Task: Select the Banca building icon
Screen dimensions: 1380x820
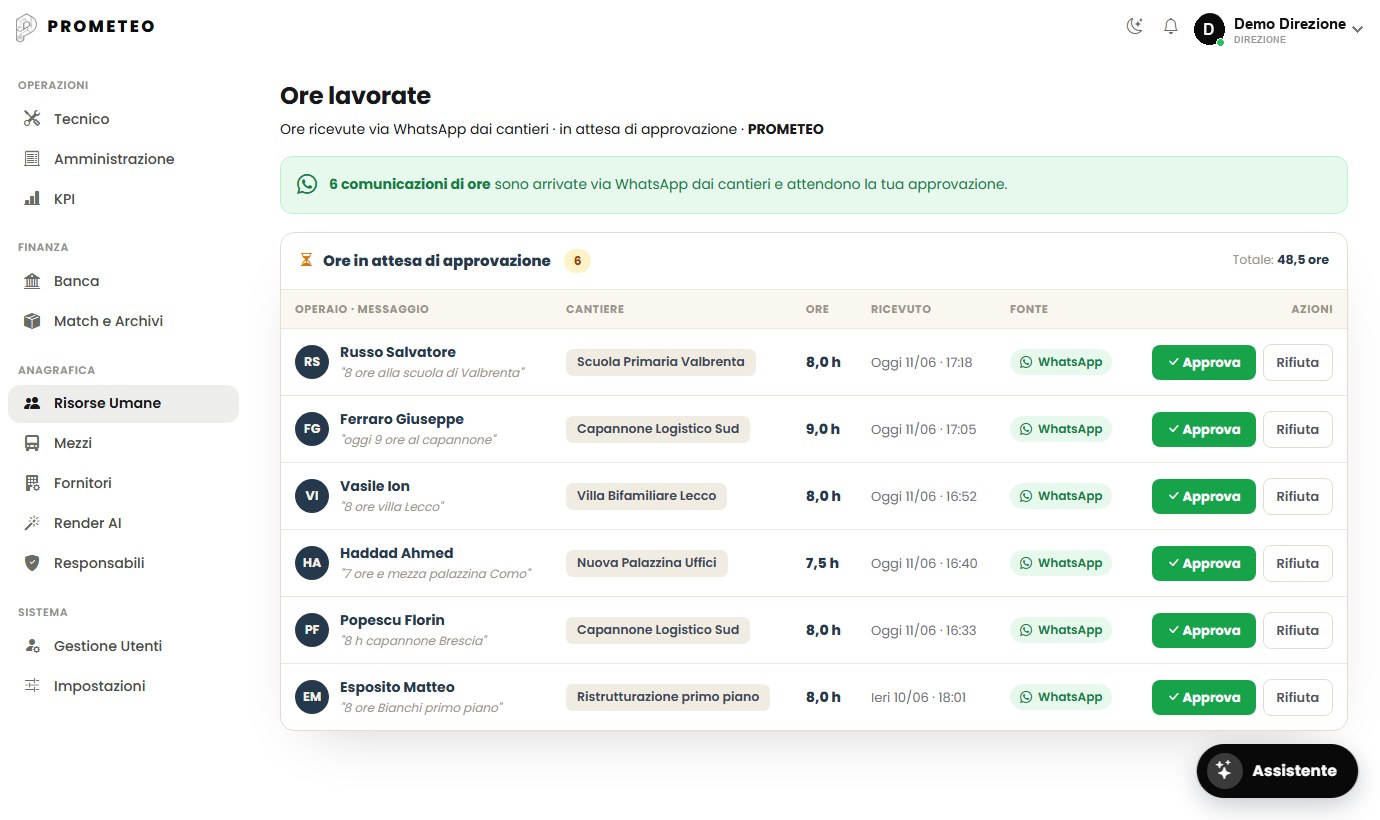Action: coord(32,281)
